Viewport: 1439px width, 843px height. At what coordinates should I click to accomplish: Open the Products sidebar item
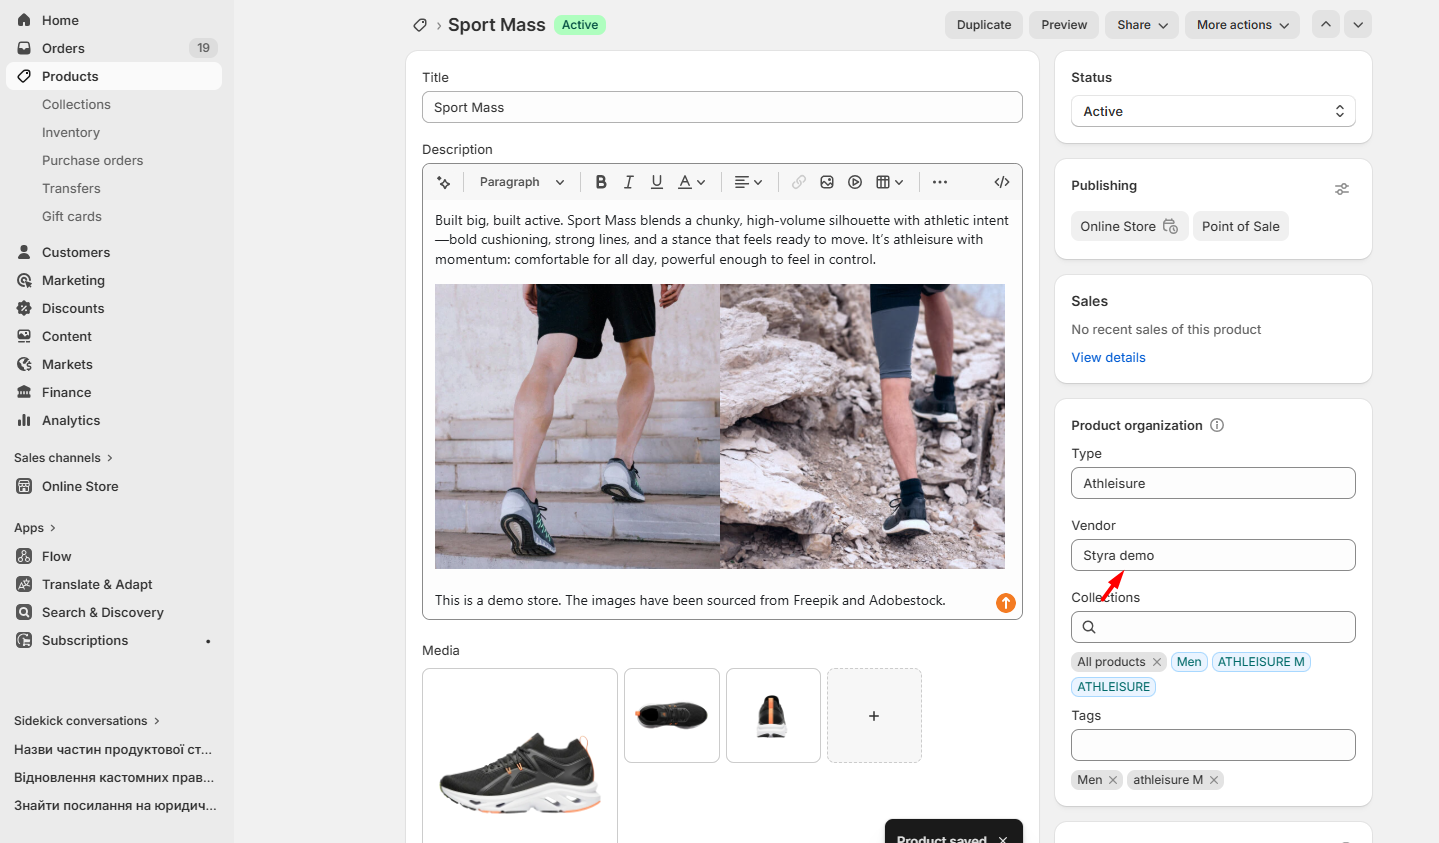tap(114, 76)
